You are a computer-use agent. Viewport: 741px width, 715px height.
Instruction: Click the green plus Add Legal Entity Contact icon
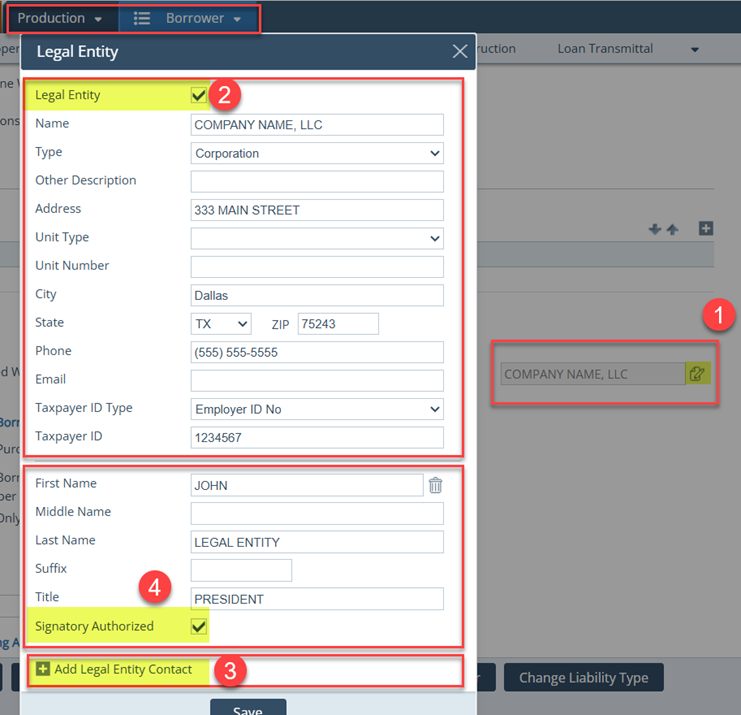click(43, 669)
